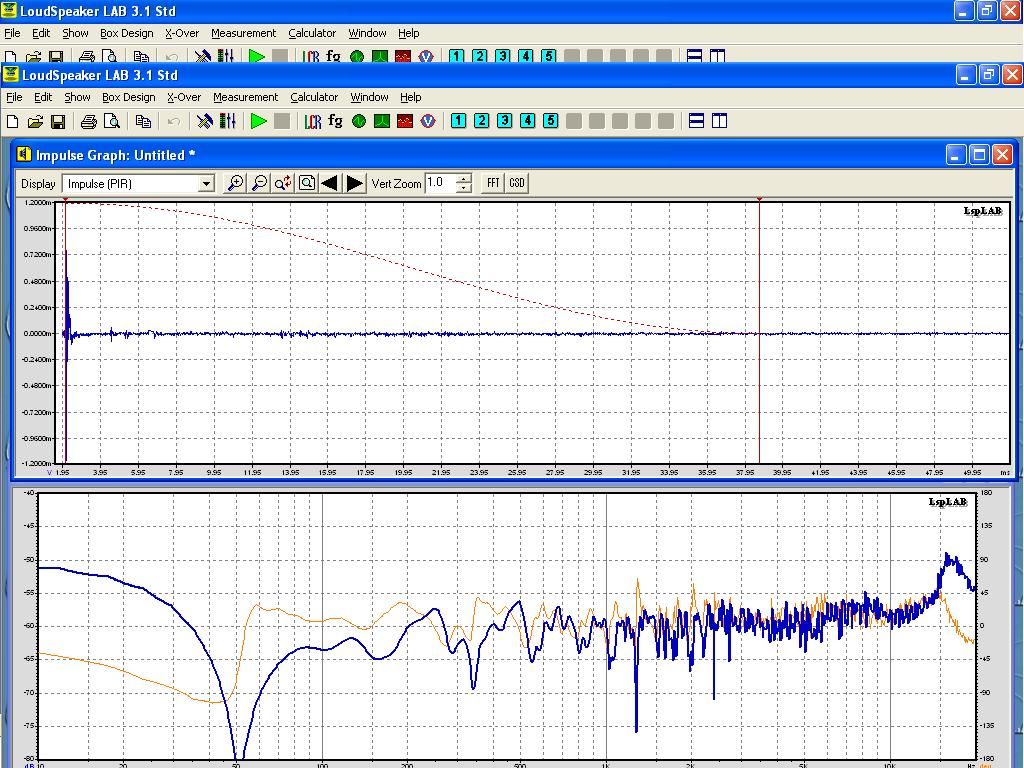This screenshot has height=768, width=1024.
Task: Click the V voltmeter icon, front toolbar
Action: (x=428, y=121)
